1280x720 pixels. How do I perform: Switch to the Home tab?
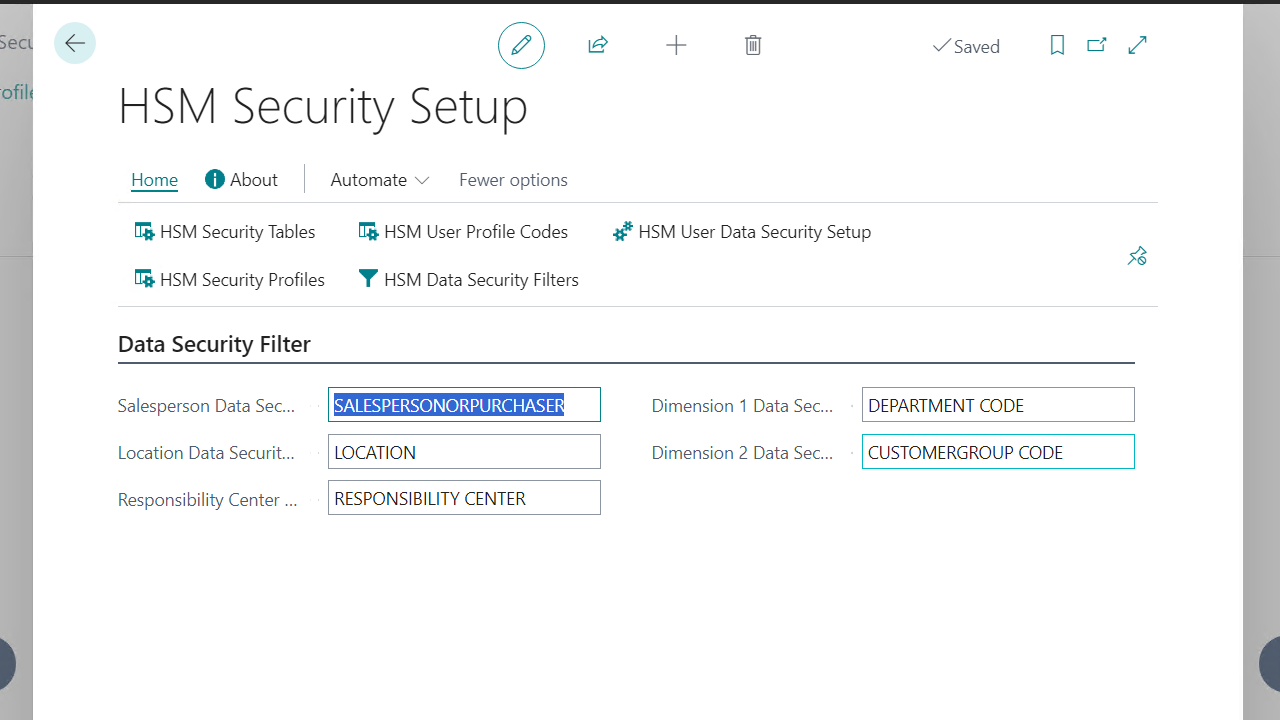coord(154,180)
